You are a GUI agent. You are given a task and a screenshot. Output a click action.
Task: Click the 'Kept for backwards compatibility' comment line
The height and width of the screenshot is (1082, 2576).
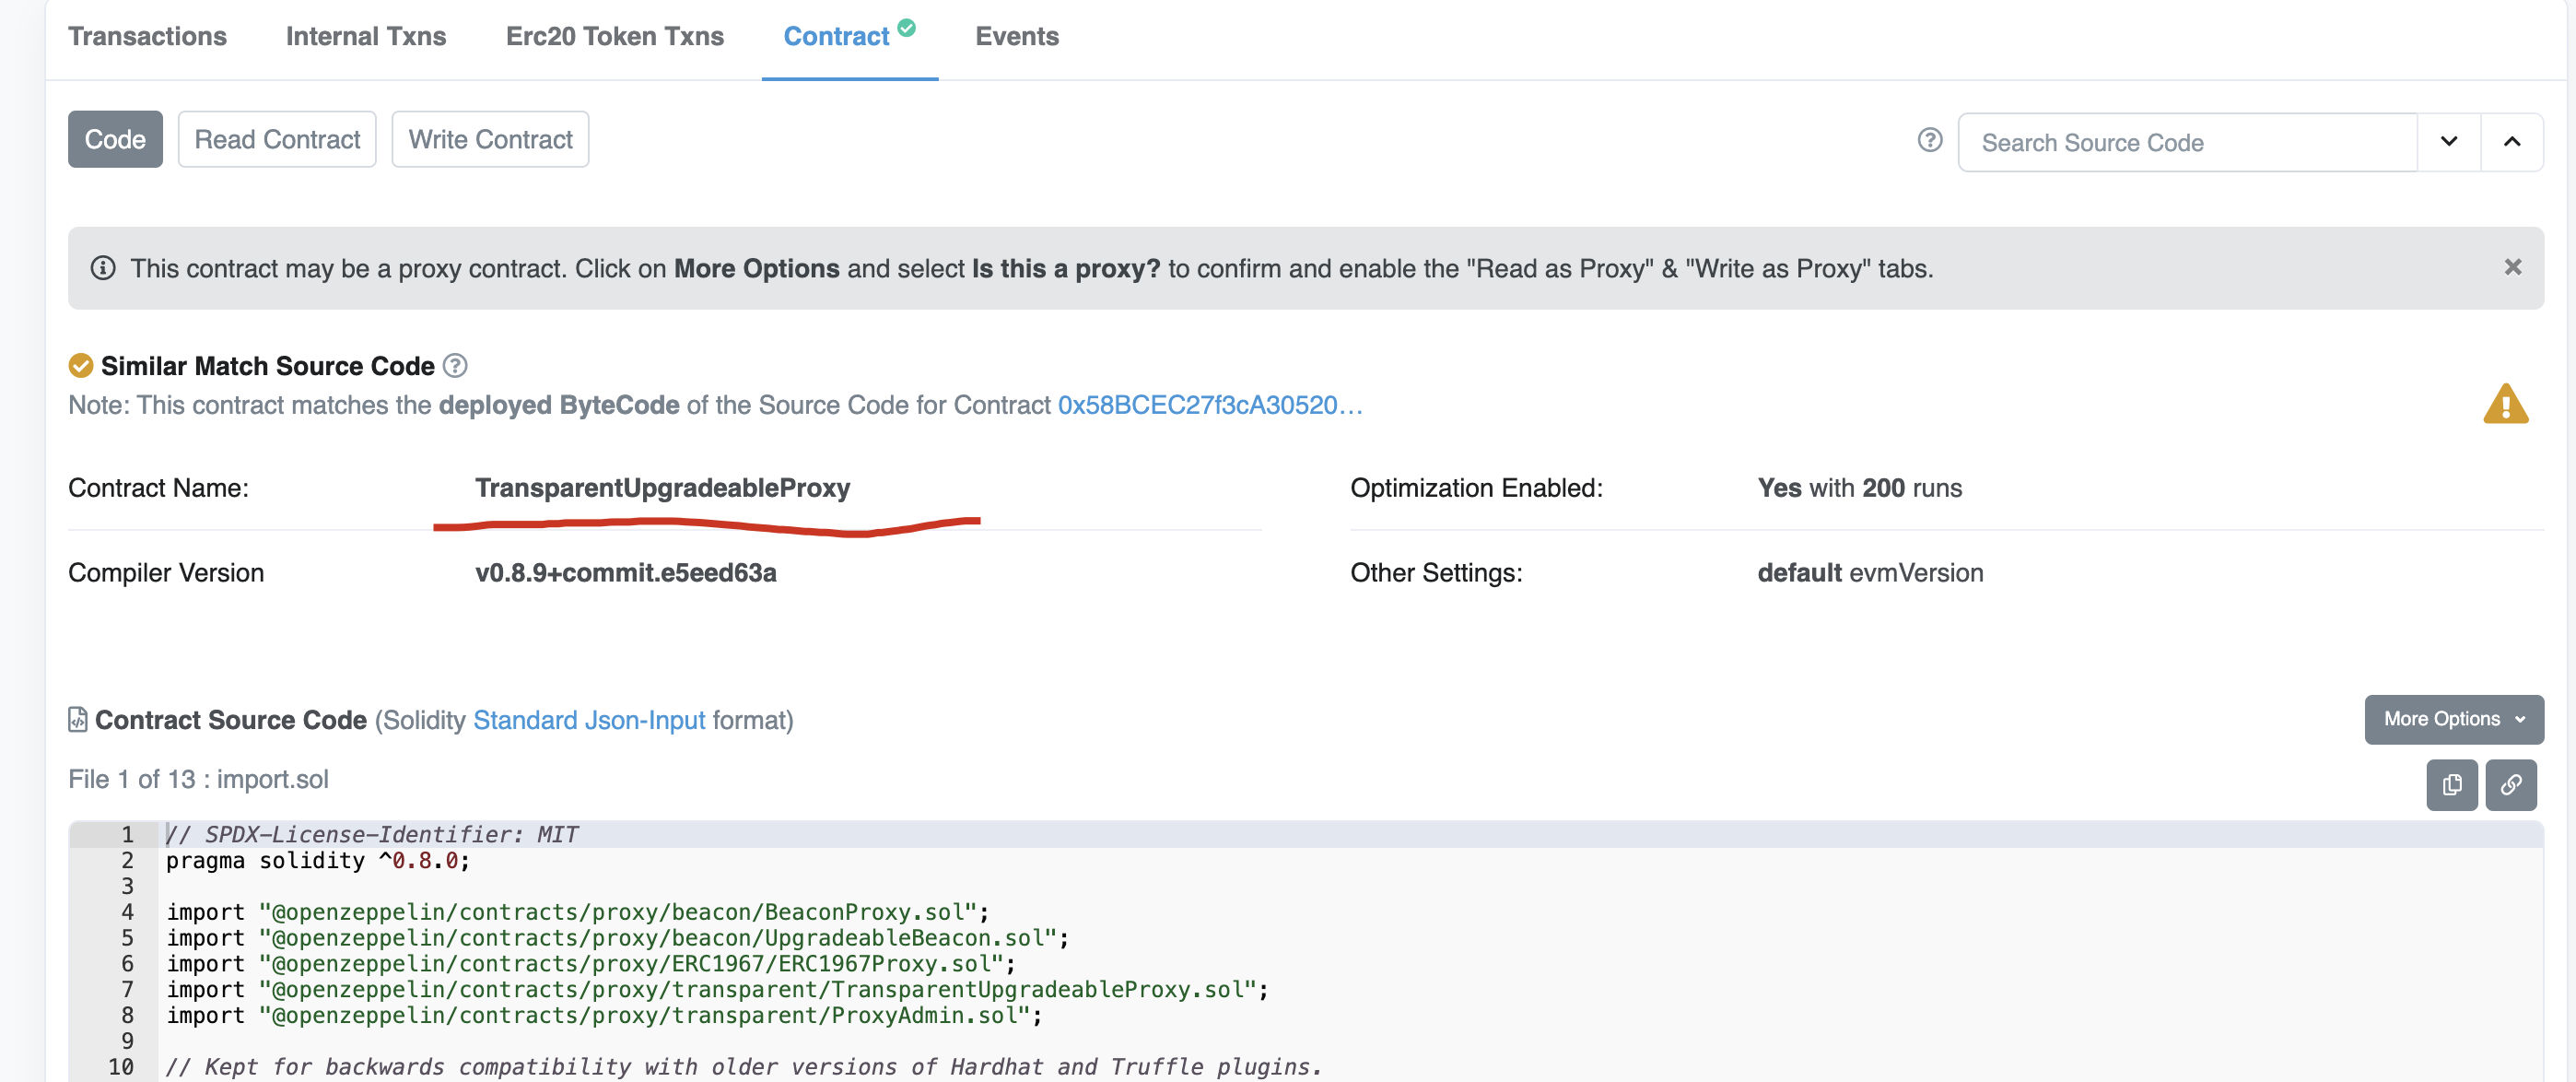744,1067
